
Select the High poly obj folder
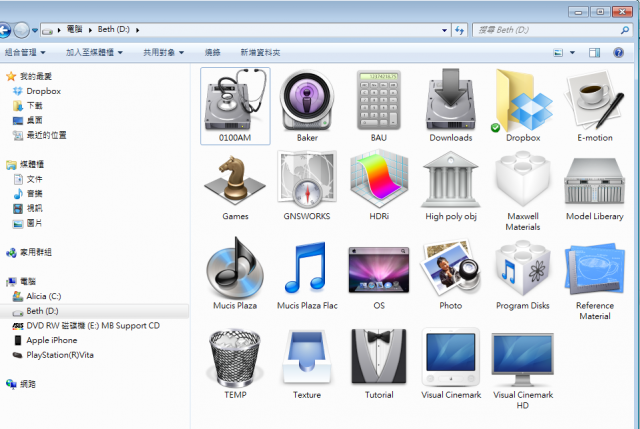pyautogui.click(x=451, y=180)
